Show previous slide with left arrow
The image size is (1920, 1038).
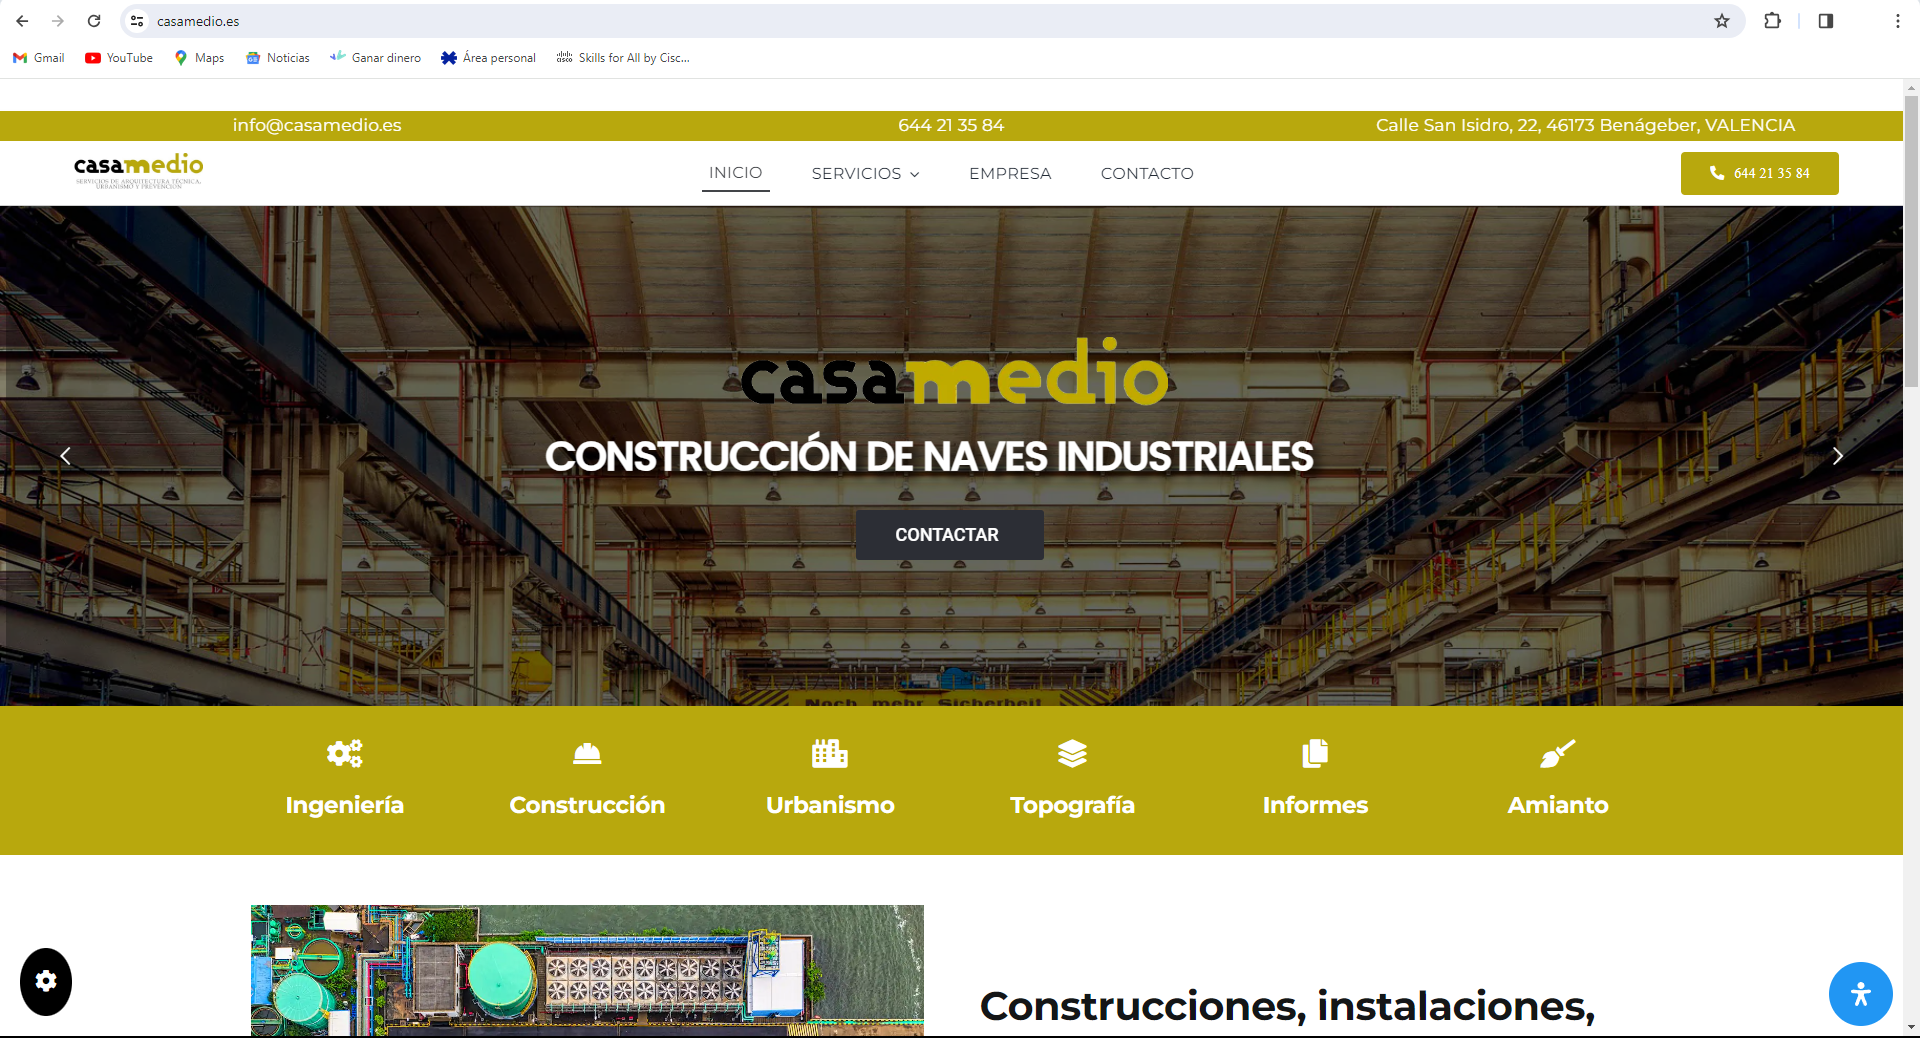[x=65, y=456]
